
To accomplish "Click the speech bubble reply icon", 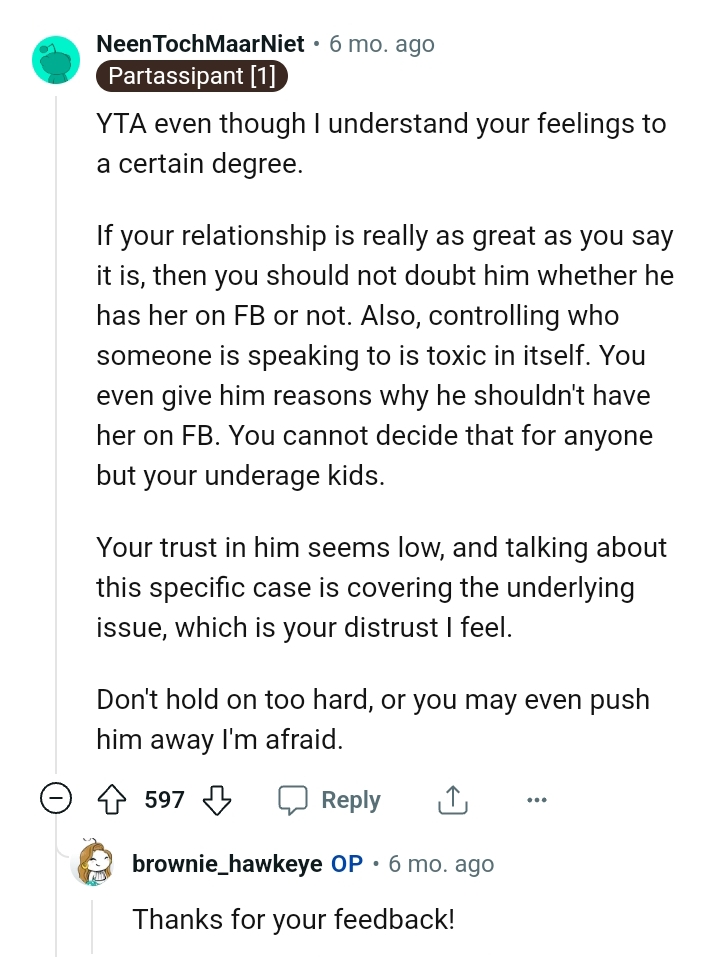I will tap(294, 800).
